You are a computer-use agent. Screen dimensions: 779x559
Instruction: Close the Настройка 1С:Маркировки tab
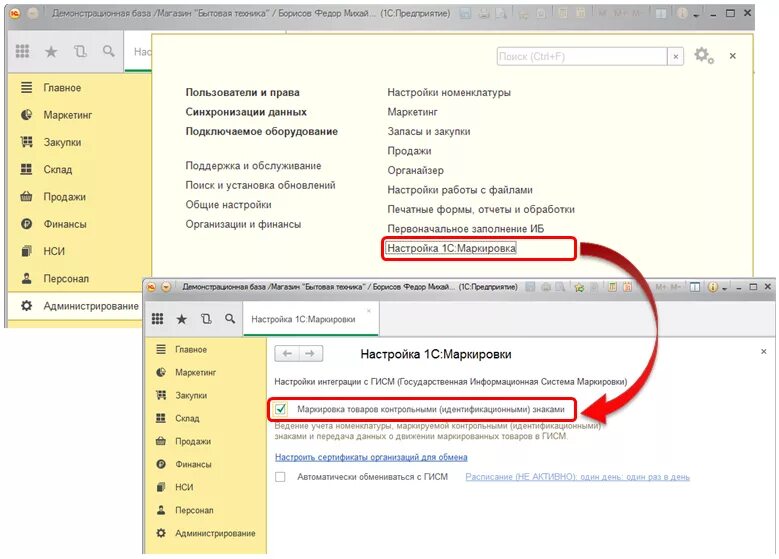pos(369,311)
